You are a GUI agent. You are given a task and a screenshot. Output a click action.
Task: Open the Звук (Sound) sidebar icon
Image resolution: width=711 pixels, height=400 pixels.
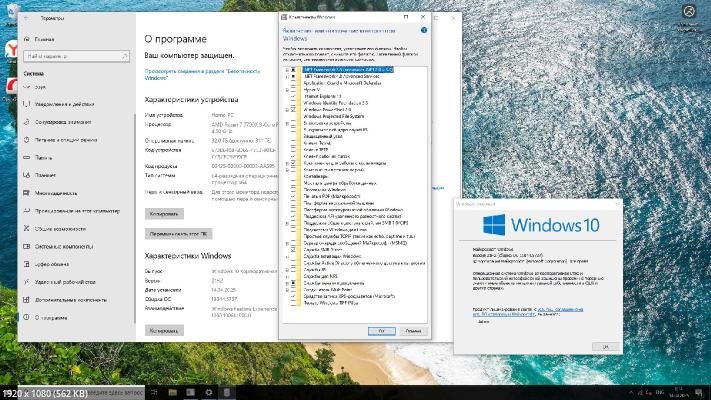point(27,87)
